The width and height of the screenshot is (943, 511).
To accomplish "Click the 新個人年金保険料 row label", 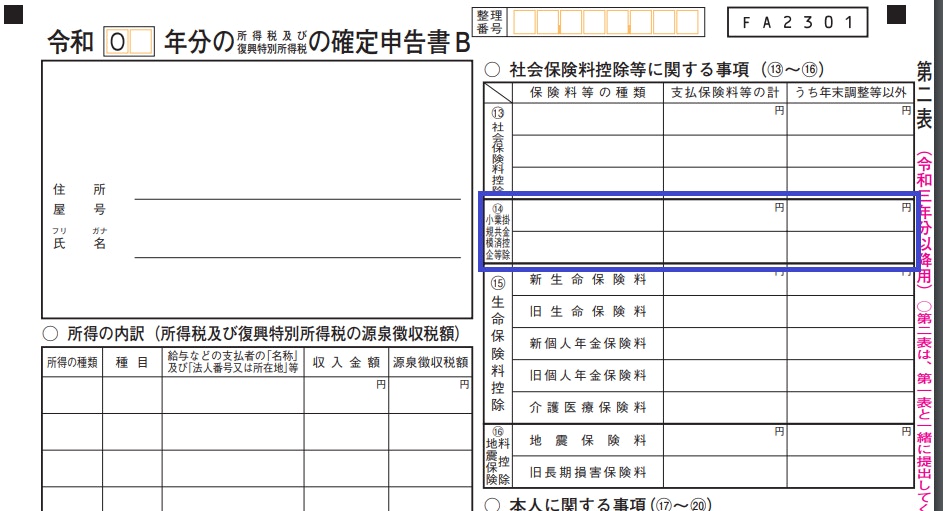I will (x=588, y=343).
